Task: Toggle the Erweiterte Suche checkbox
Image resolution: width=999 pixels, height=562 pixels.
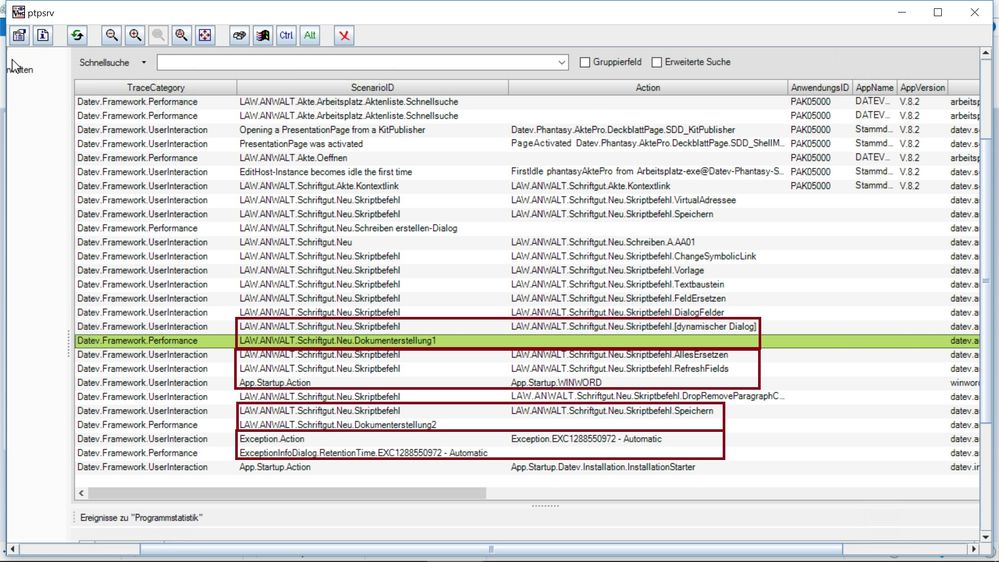Action: 657,63
